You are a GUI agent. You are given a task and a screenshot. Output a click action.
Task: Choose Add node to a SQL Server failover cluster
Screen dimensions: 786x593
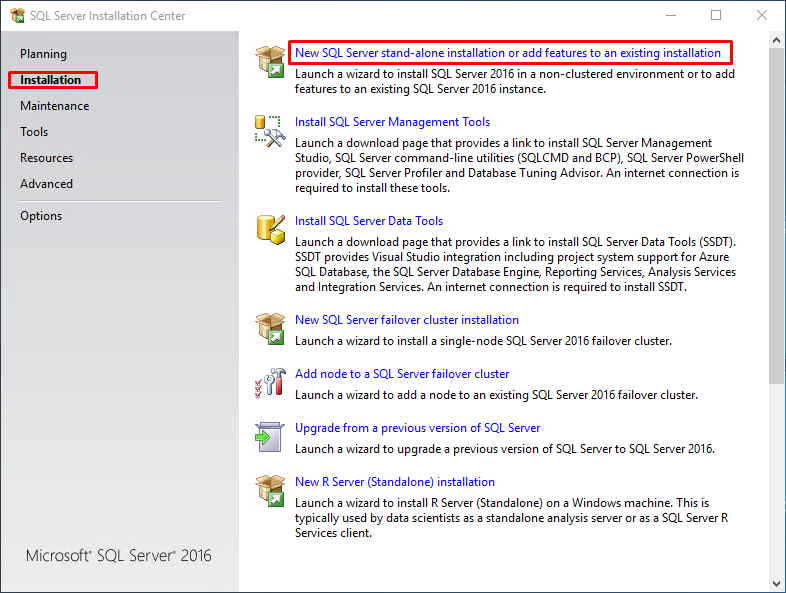pyautogui.click(x=402, y=374)
